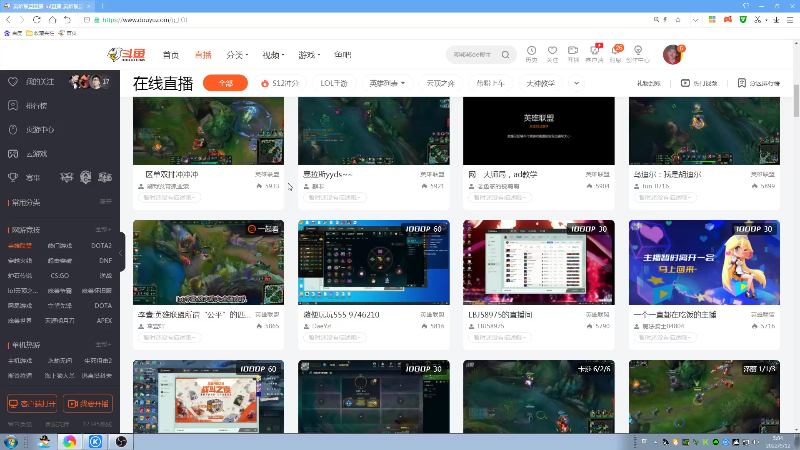
Task: Open the 英雄列表 hero list dropdown filter
Action: pyautogui.click(x=387, y=83)
